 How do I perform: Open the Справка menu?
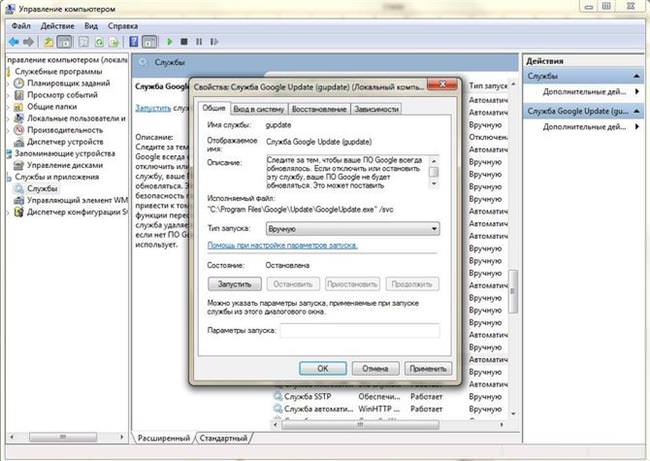123,26
